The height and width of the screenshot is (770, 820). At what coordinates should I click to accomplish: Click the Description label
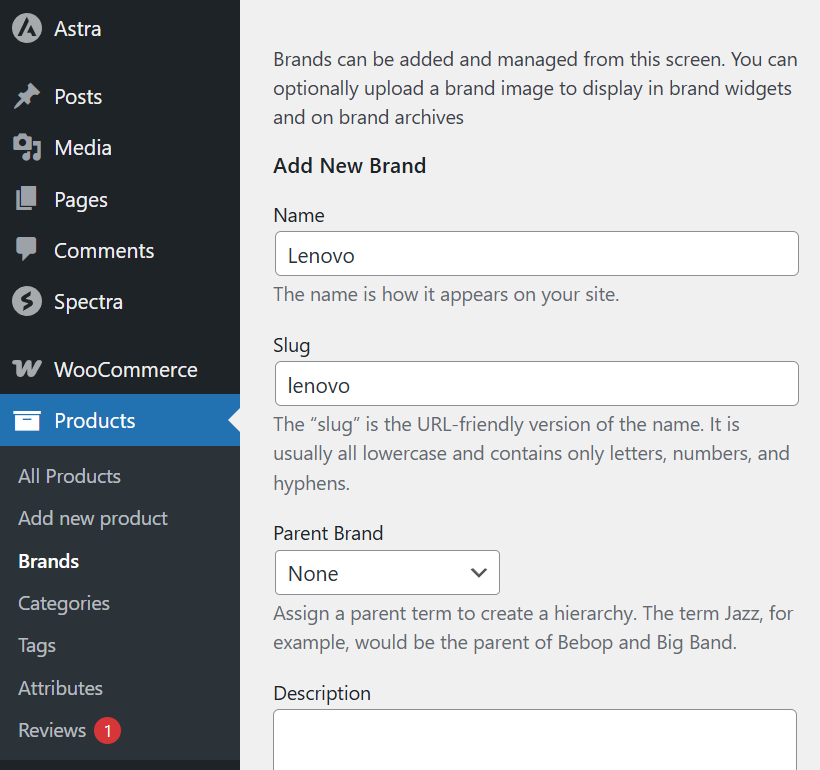click(322, 694)
